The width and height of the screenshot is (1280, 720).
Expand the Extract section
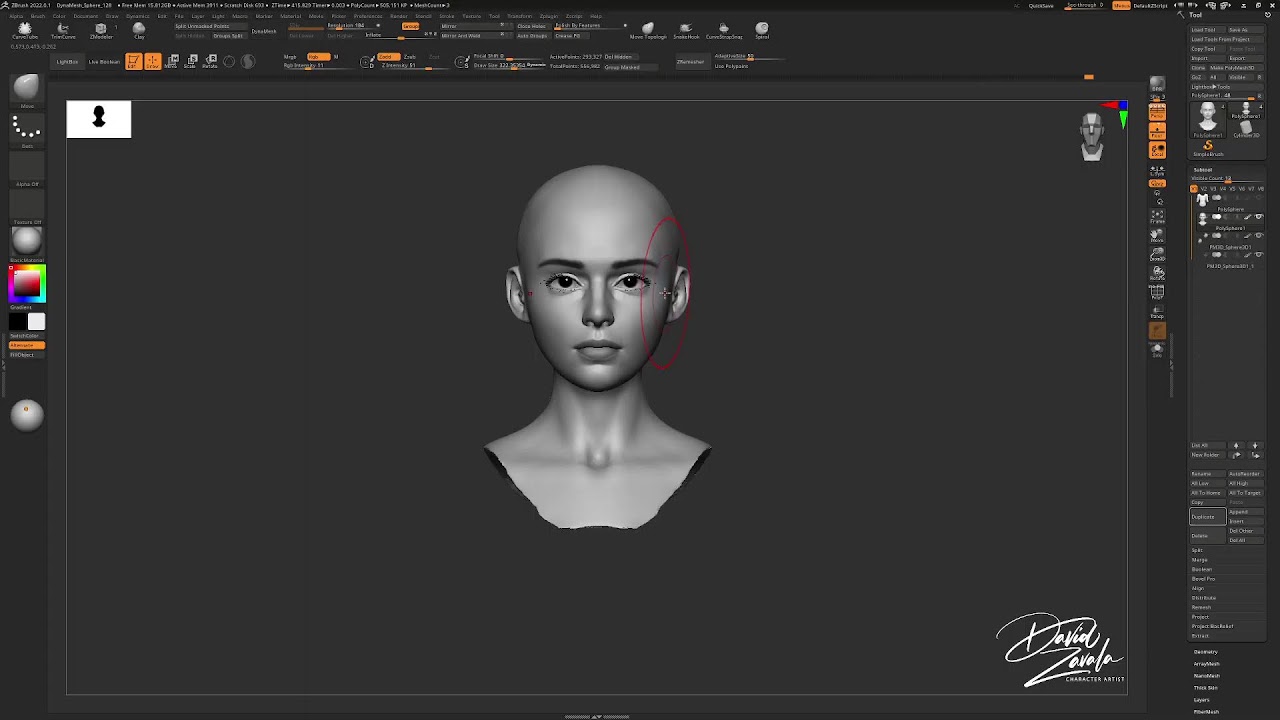[x=1200, y=636]
